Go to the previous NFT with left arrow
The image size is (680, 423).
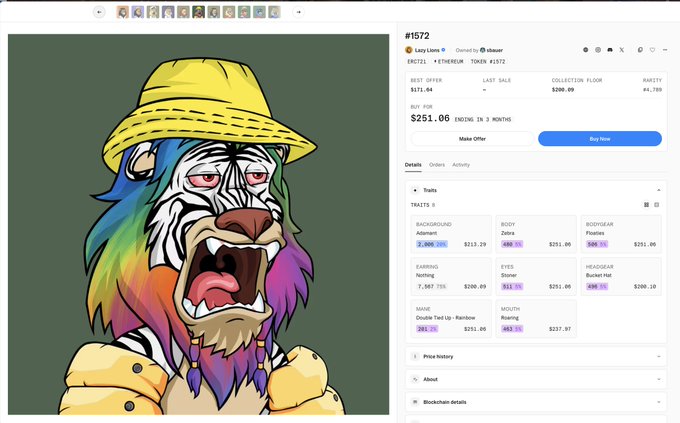coord(99,12)
